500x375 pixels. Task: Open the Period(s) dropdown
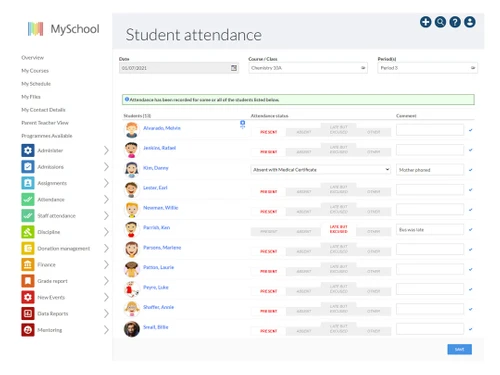pyautogui.click(x=427, y=68)
